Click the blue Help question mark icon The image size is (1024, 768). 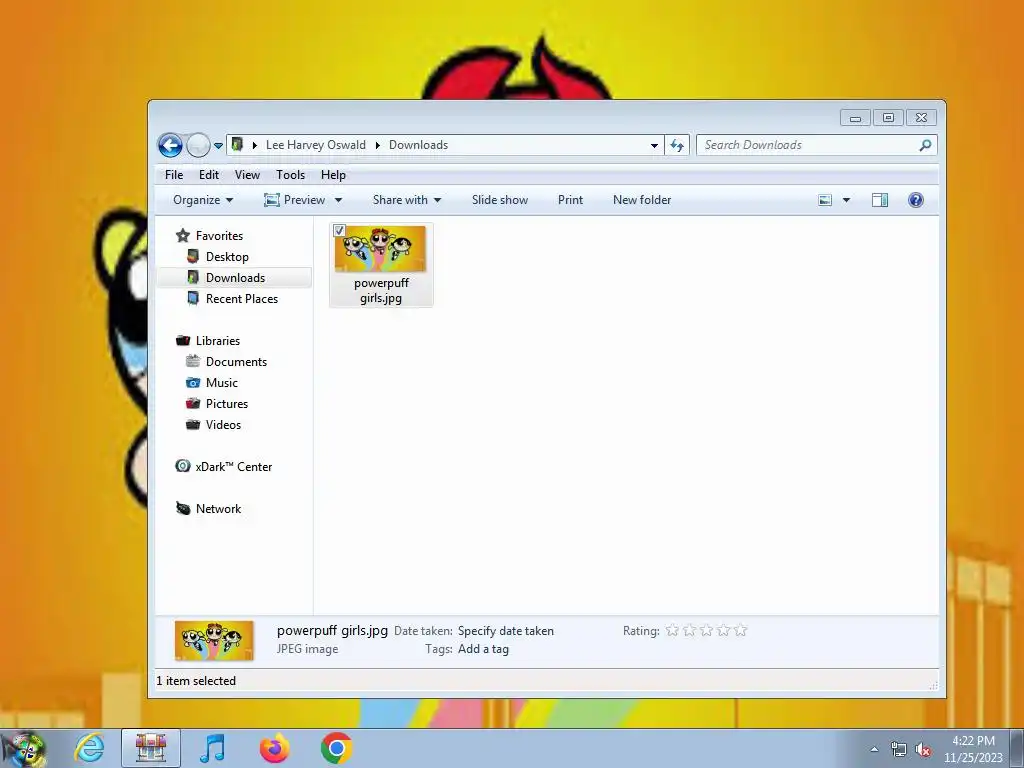pos(916,200)
